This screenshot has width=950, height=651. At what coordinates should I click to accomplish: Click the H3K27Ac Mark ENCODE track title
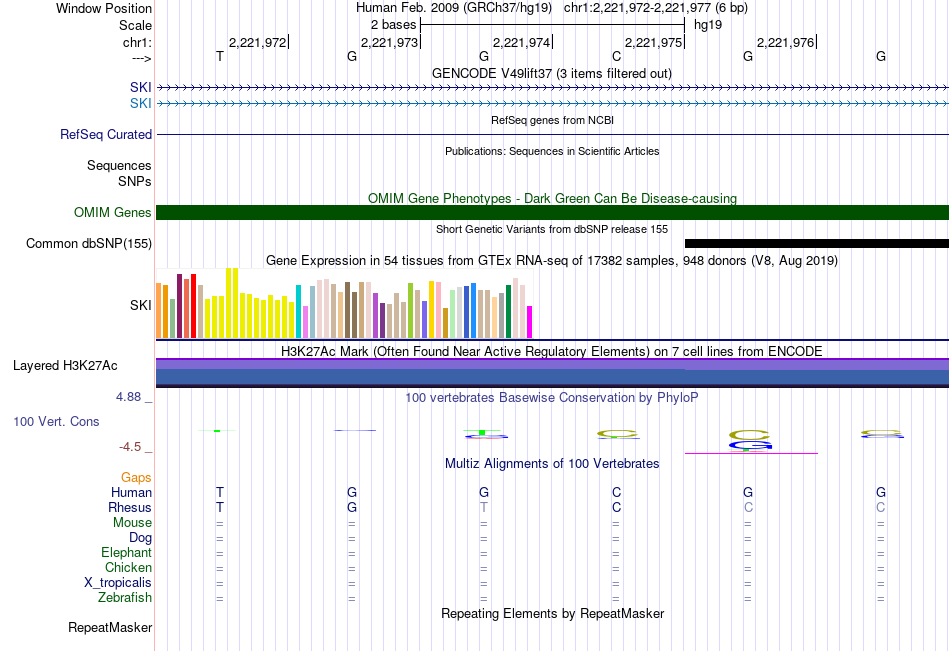[552, 352]
